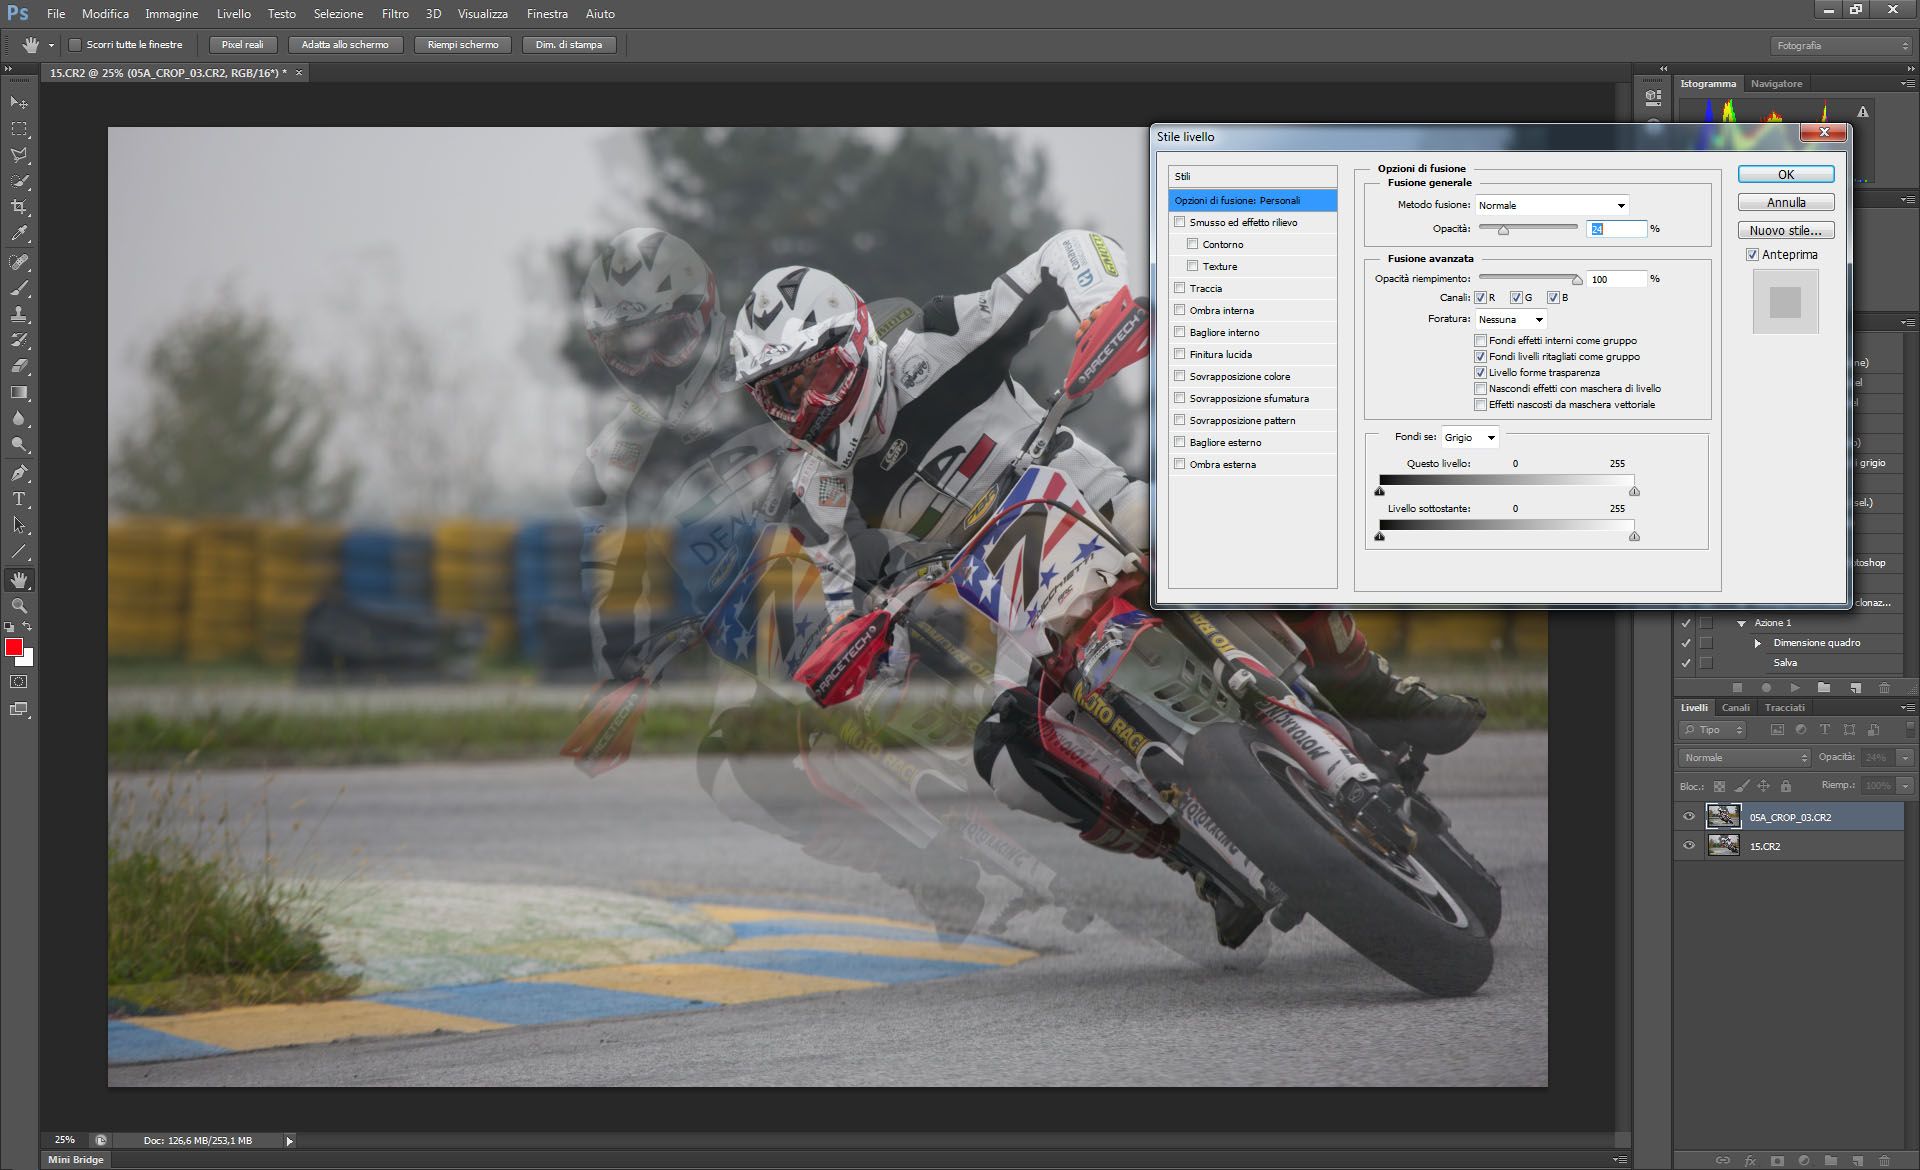Select the Crop tool
Screen dimensions: 1920x1170
pyautogui.click(x=19, y=207)
